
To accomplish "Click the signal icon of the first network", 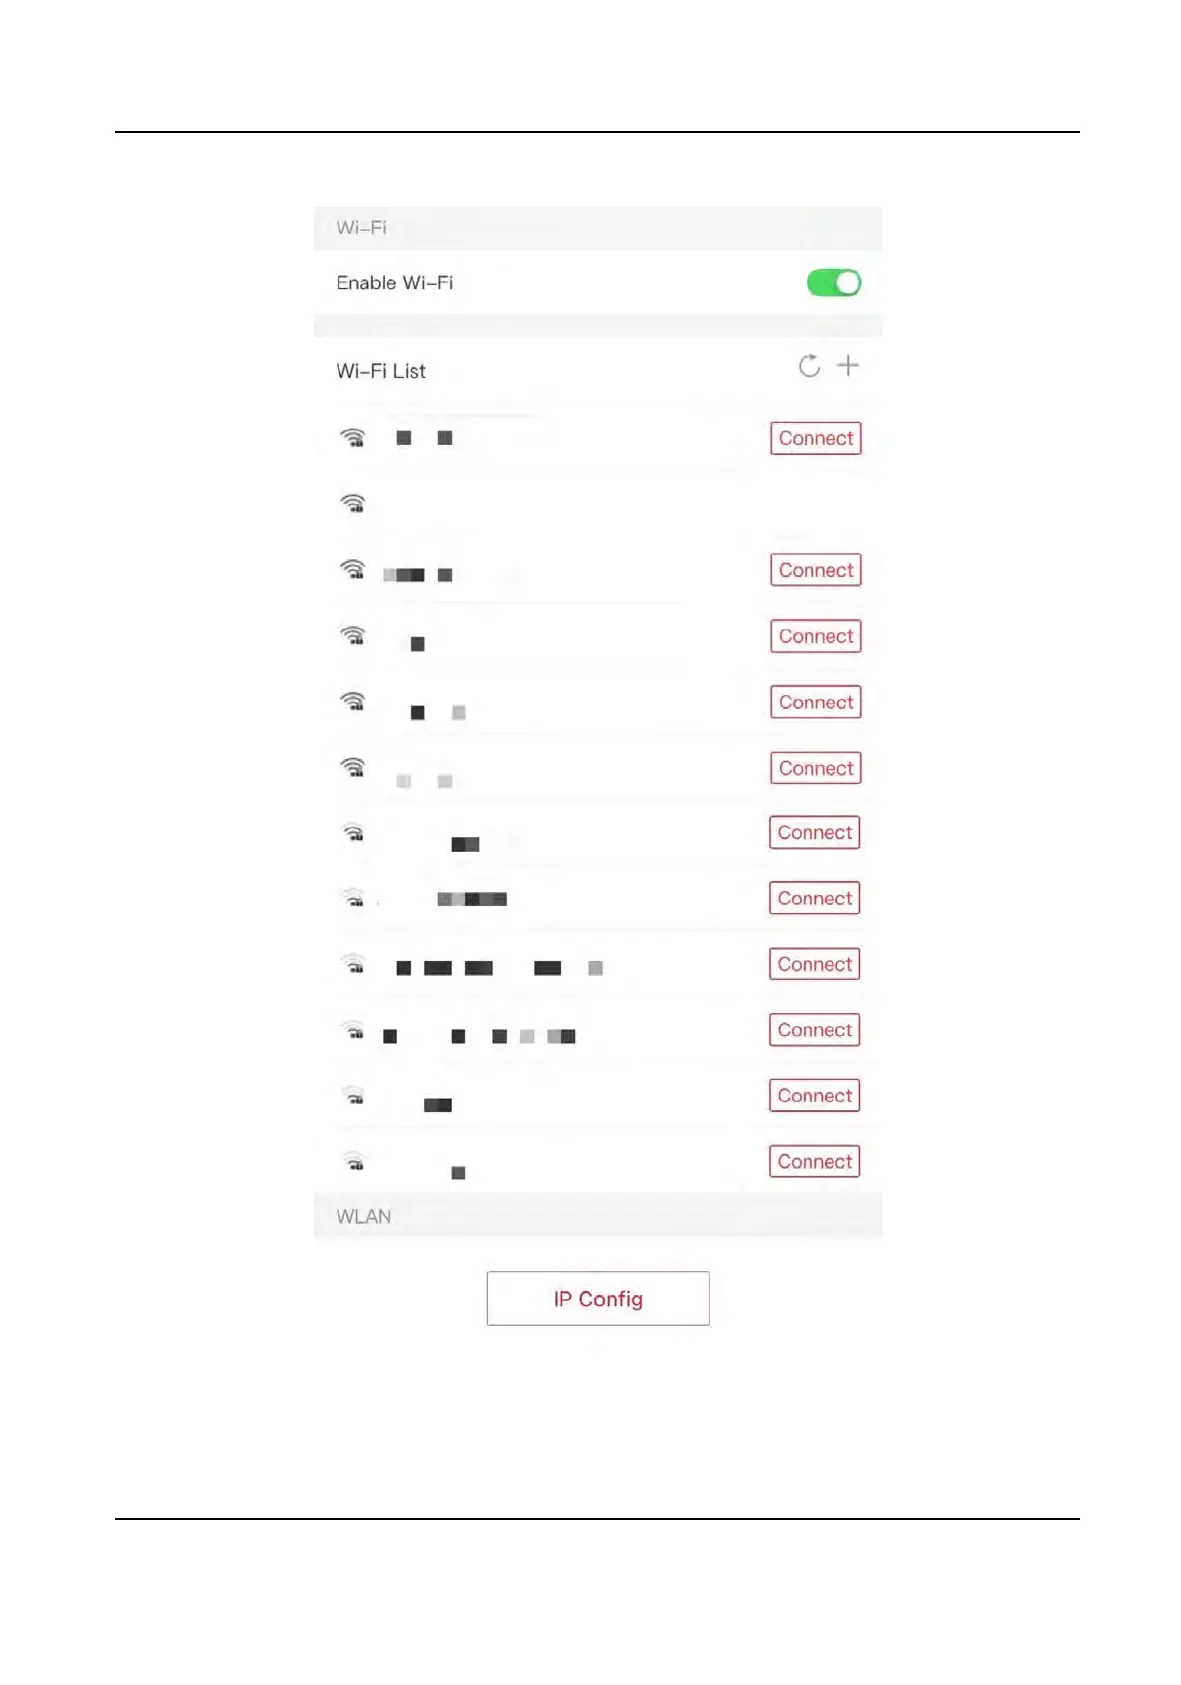I will point(353,437).
